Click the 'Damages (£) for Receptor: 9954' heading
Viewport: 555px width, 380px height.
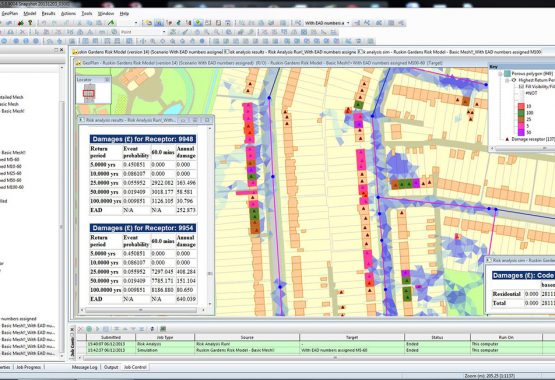click(x=143, y=228)
